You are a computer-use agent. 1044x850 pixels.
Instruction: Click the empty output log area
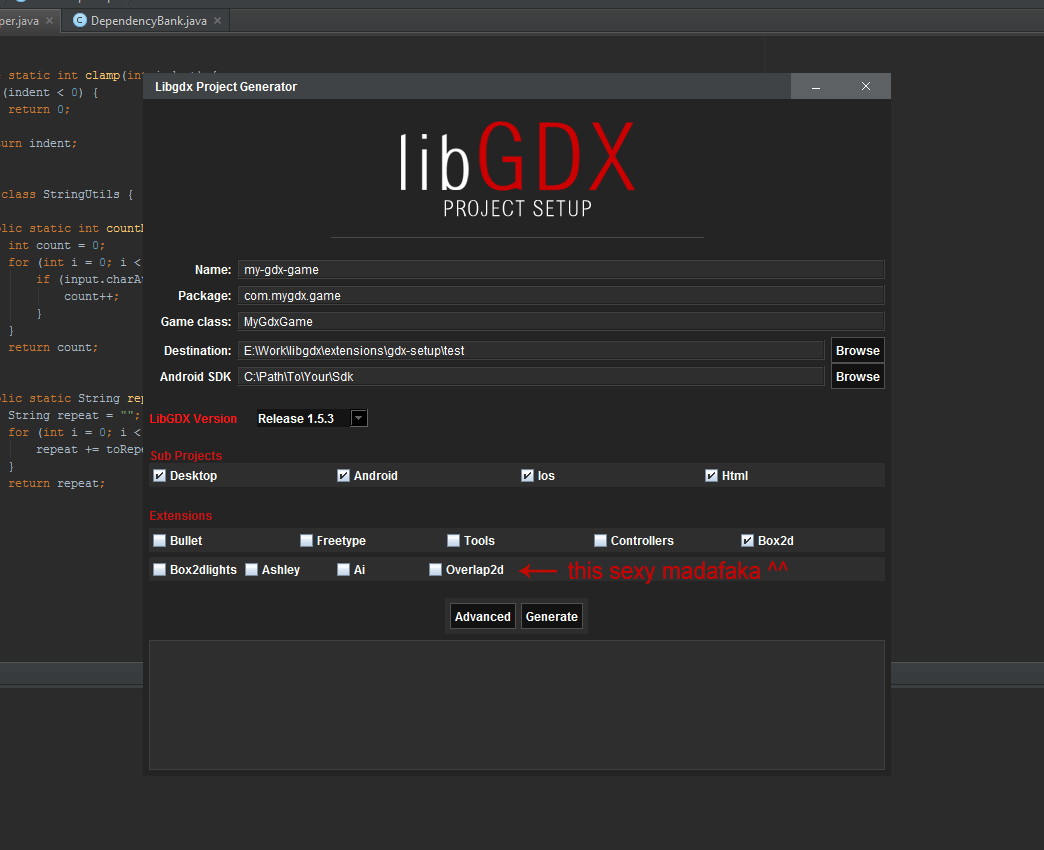(x=517, y=705)
